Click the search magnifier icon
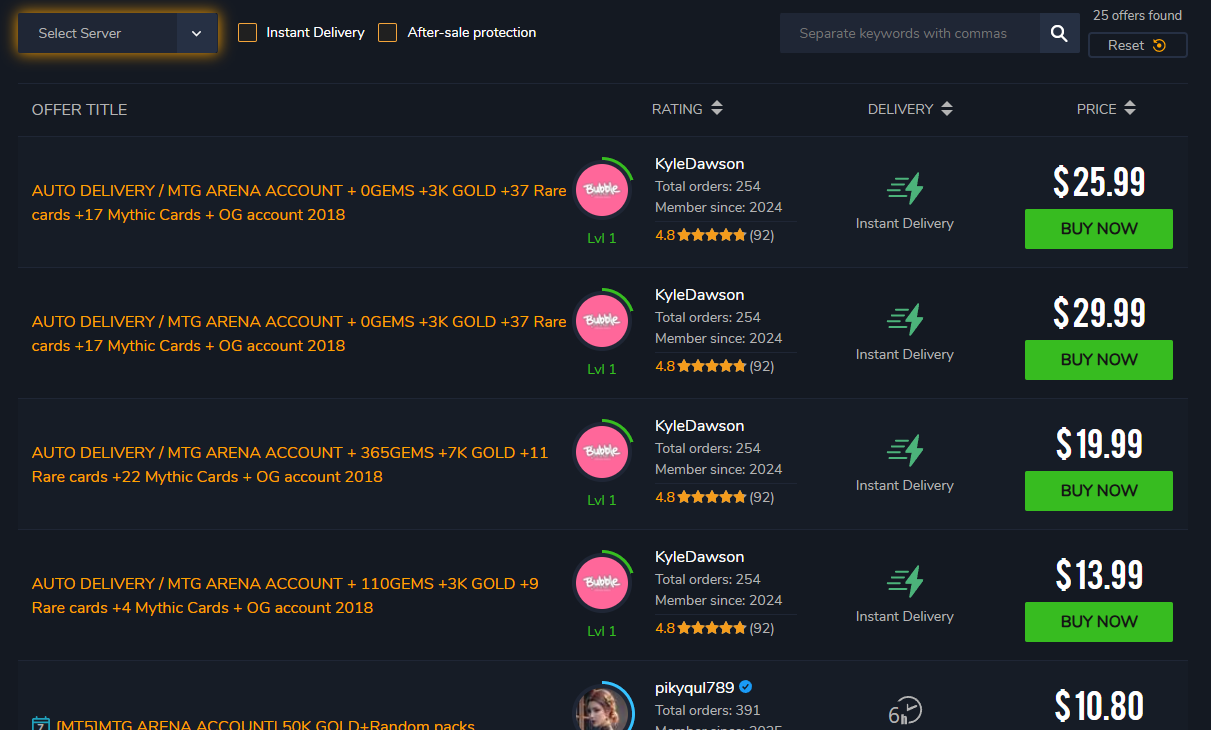 point(1059,33)
